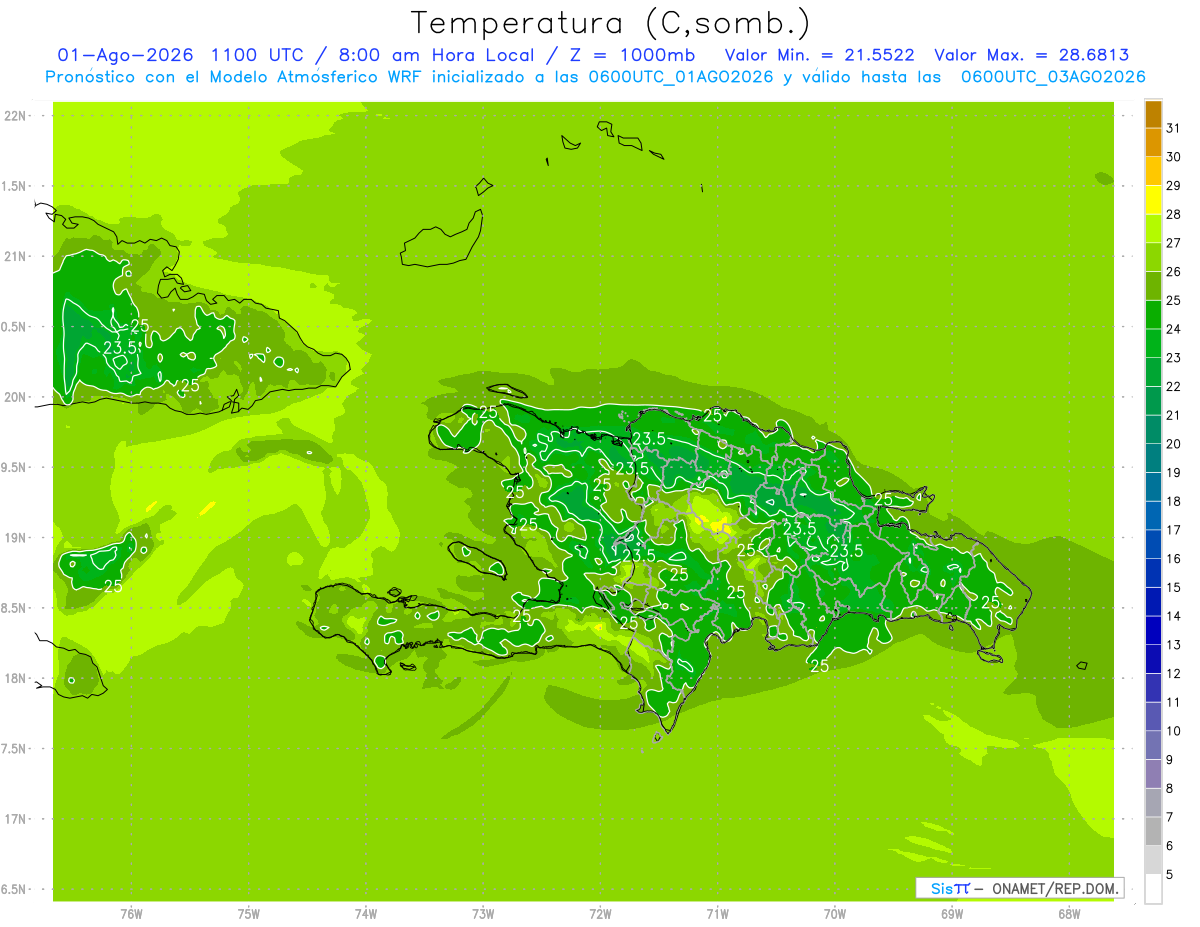Click the Temperatura (C,somb.) title
The height and width of the screenshot is (927, 1200).
pyautogui.click(x=611, y=22)
